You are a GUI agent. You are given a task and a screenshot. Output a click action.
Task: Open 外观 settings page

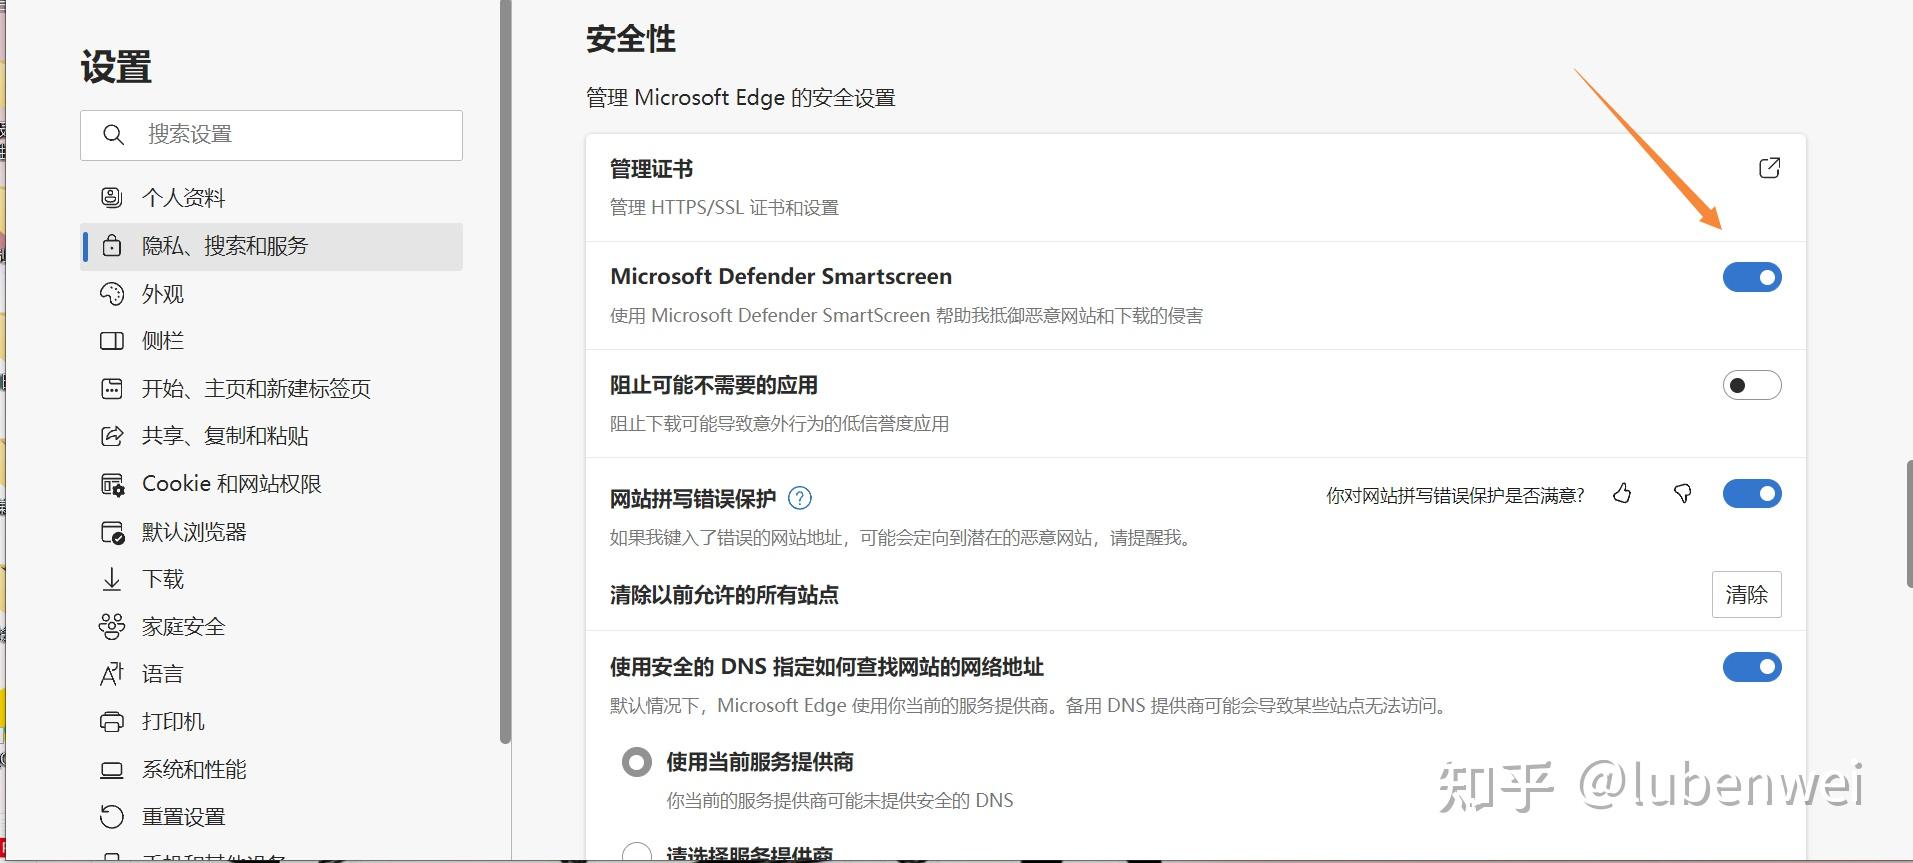(x=272, y=294)
